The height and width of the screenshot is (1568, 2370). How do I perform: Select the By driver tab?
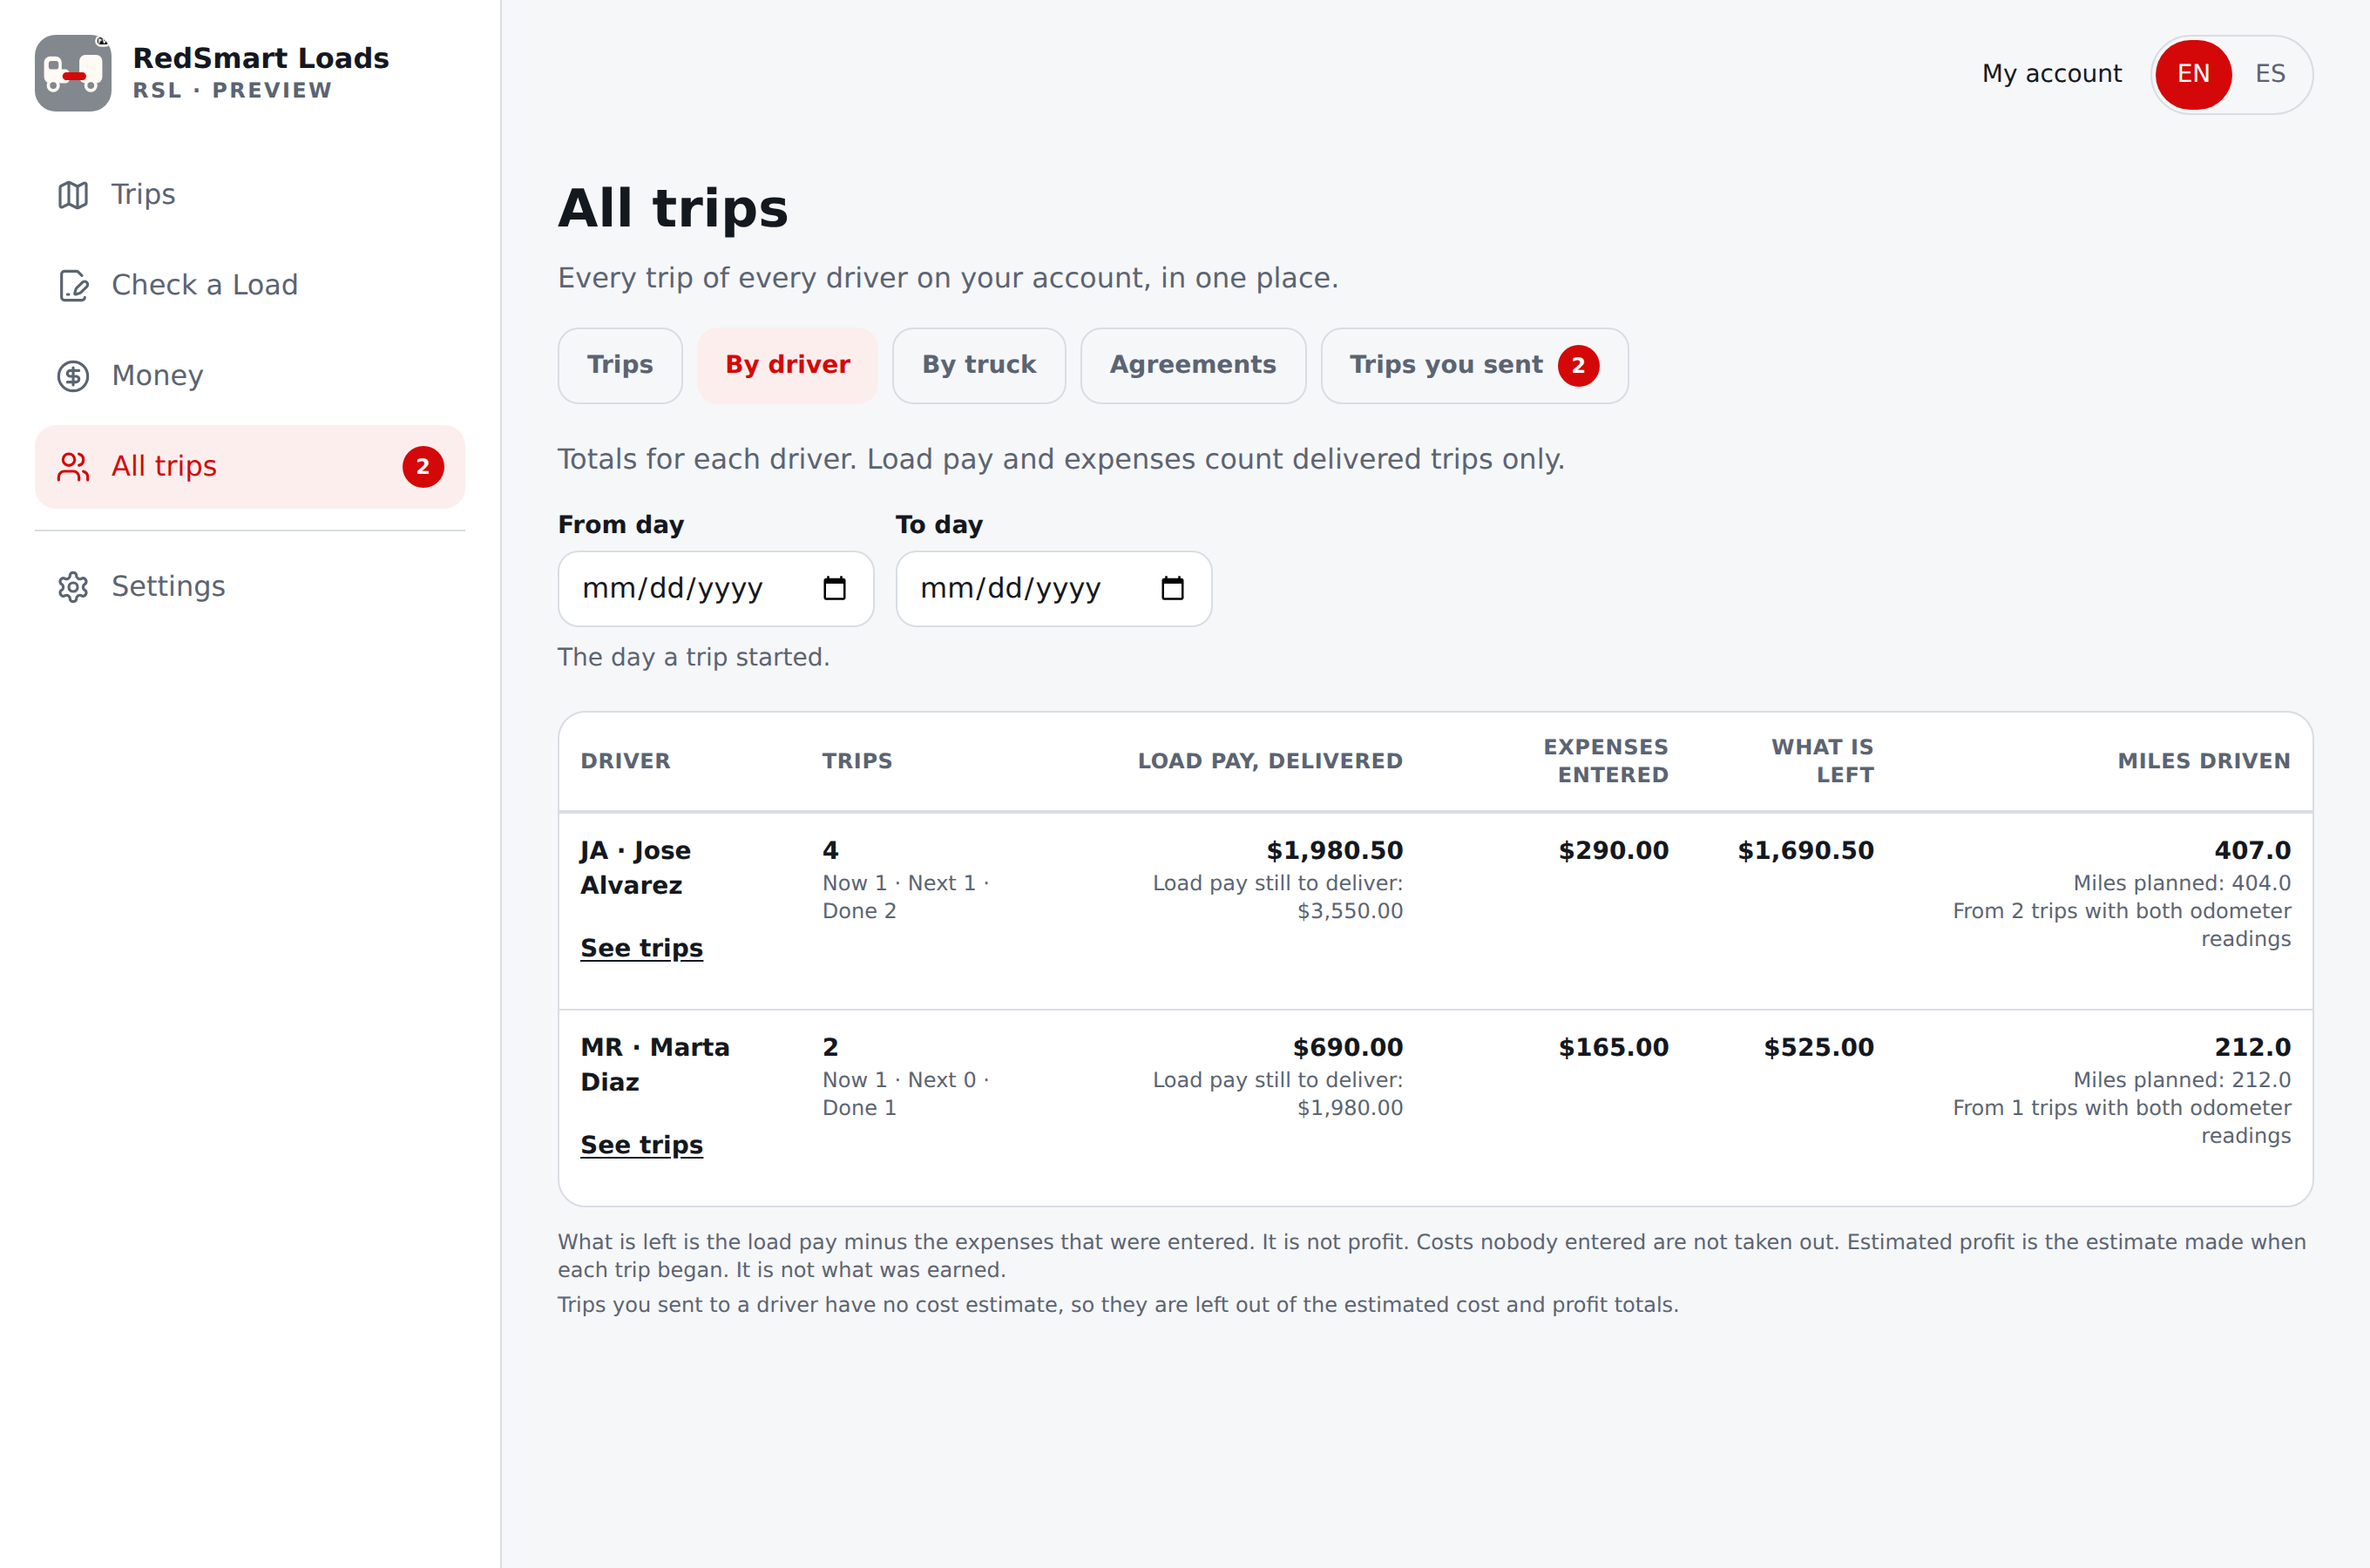pyautogui.click(x=788, y=366)
